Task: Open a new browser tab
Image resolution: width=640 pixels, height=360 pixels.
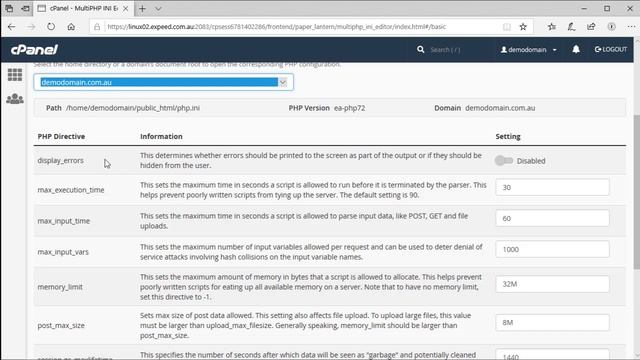Action: (x=142, y=9)
